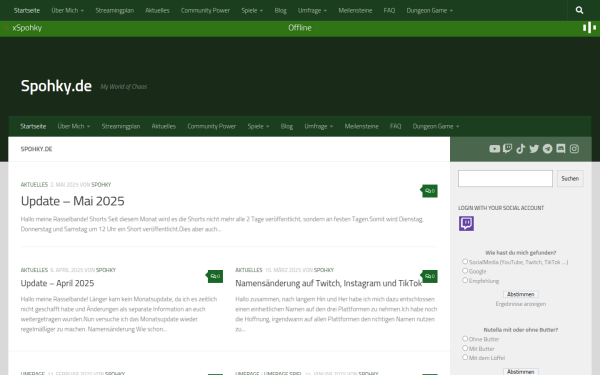600x375 pixels.
Task: Open Meilensteine in top bar
Action: point(355,10)
